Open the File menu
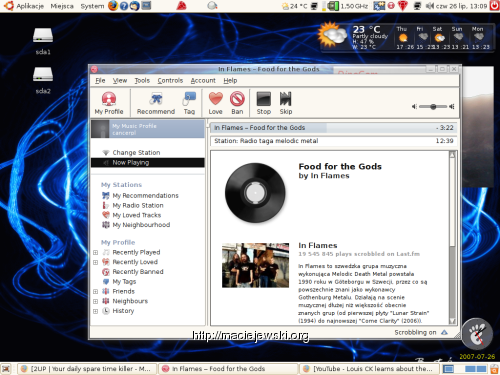 [x=100, y=80]
